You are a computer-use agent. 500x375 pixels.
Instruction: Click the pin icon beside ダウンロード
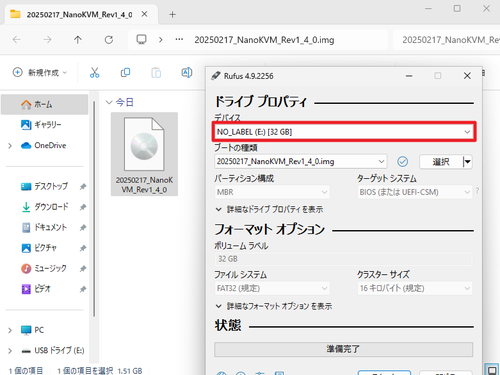point(83,207)
